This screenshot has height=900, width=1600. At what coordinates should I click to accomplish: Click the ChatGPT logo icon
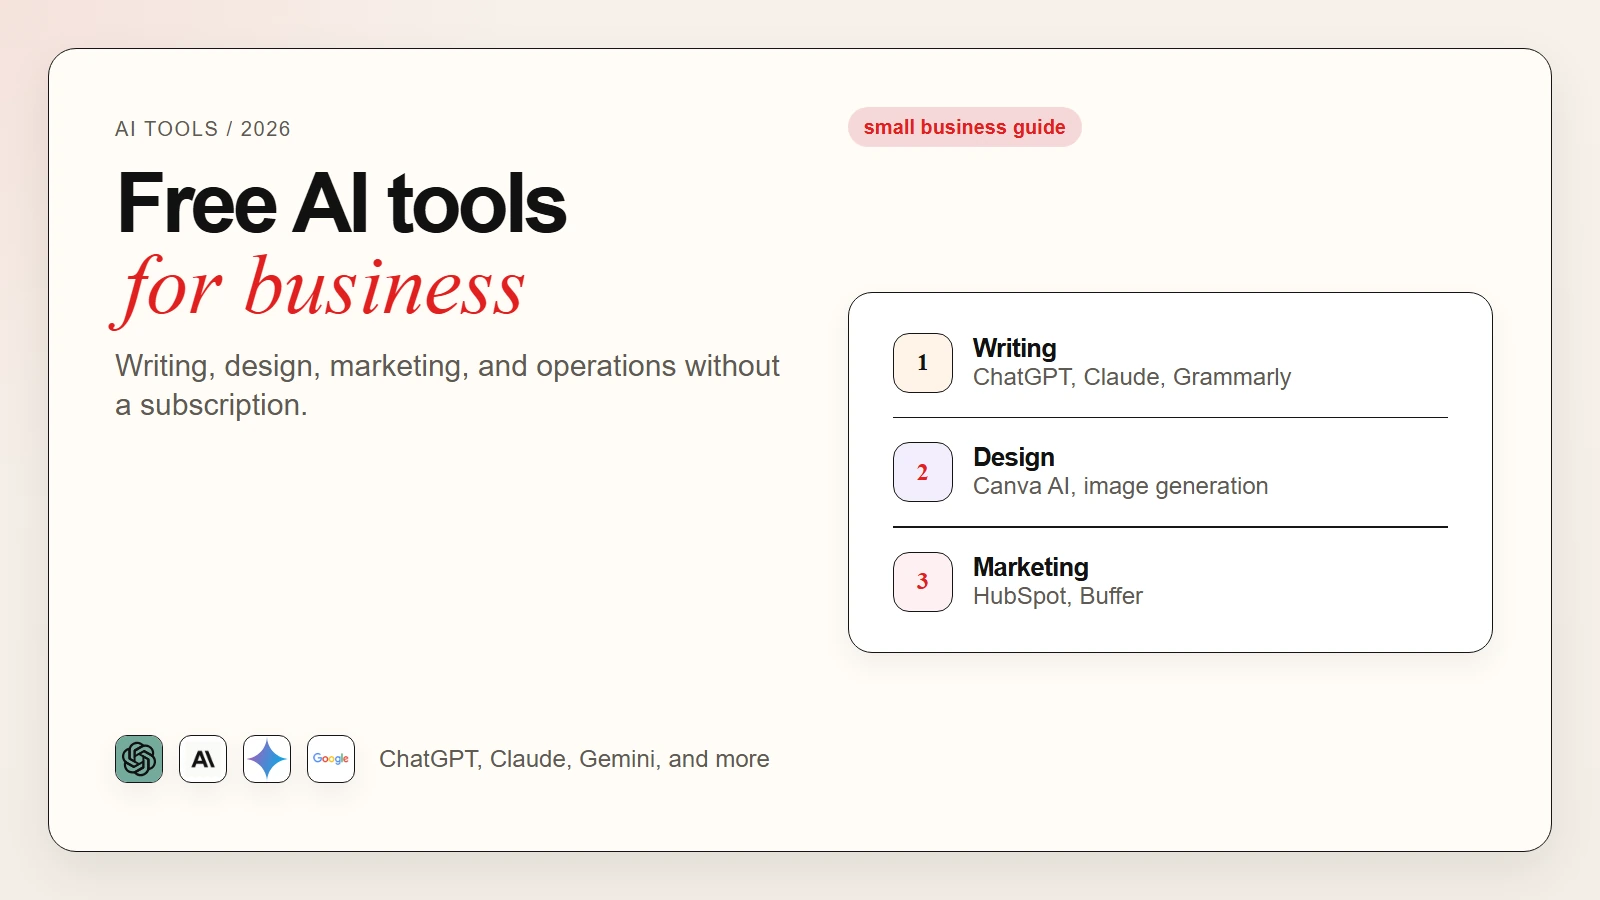tap(139, 759)
